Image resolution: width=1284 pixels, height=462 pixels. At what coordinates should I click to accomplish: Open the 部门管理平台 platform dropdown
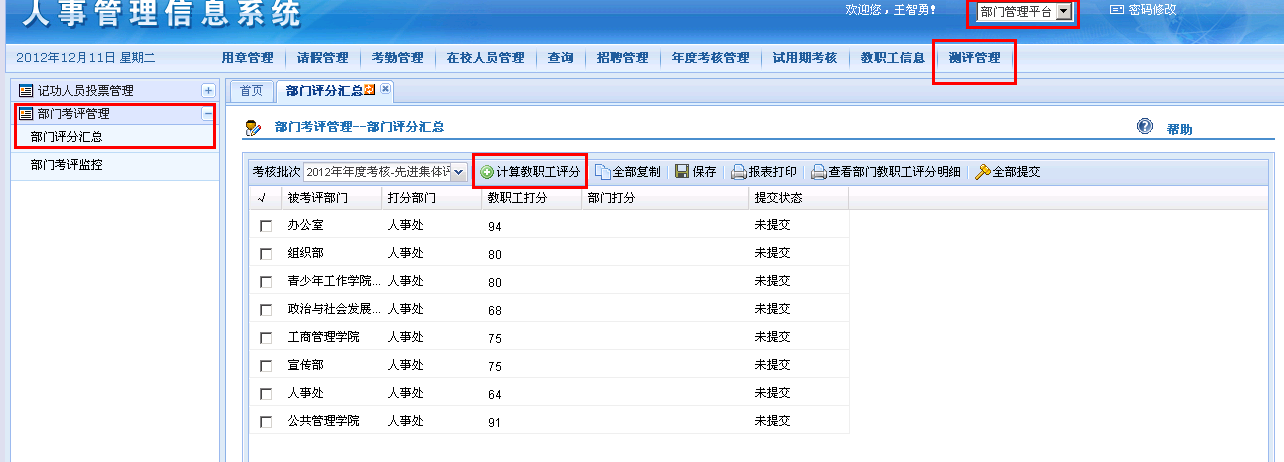coord(1063,12)
